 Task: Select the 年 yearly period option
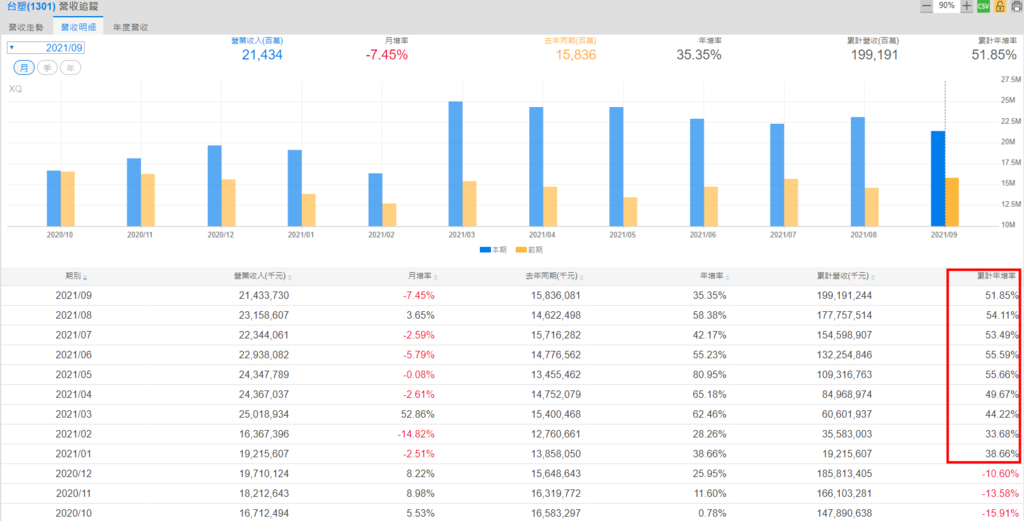71,68
